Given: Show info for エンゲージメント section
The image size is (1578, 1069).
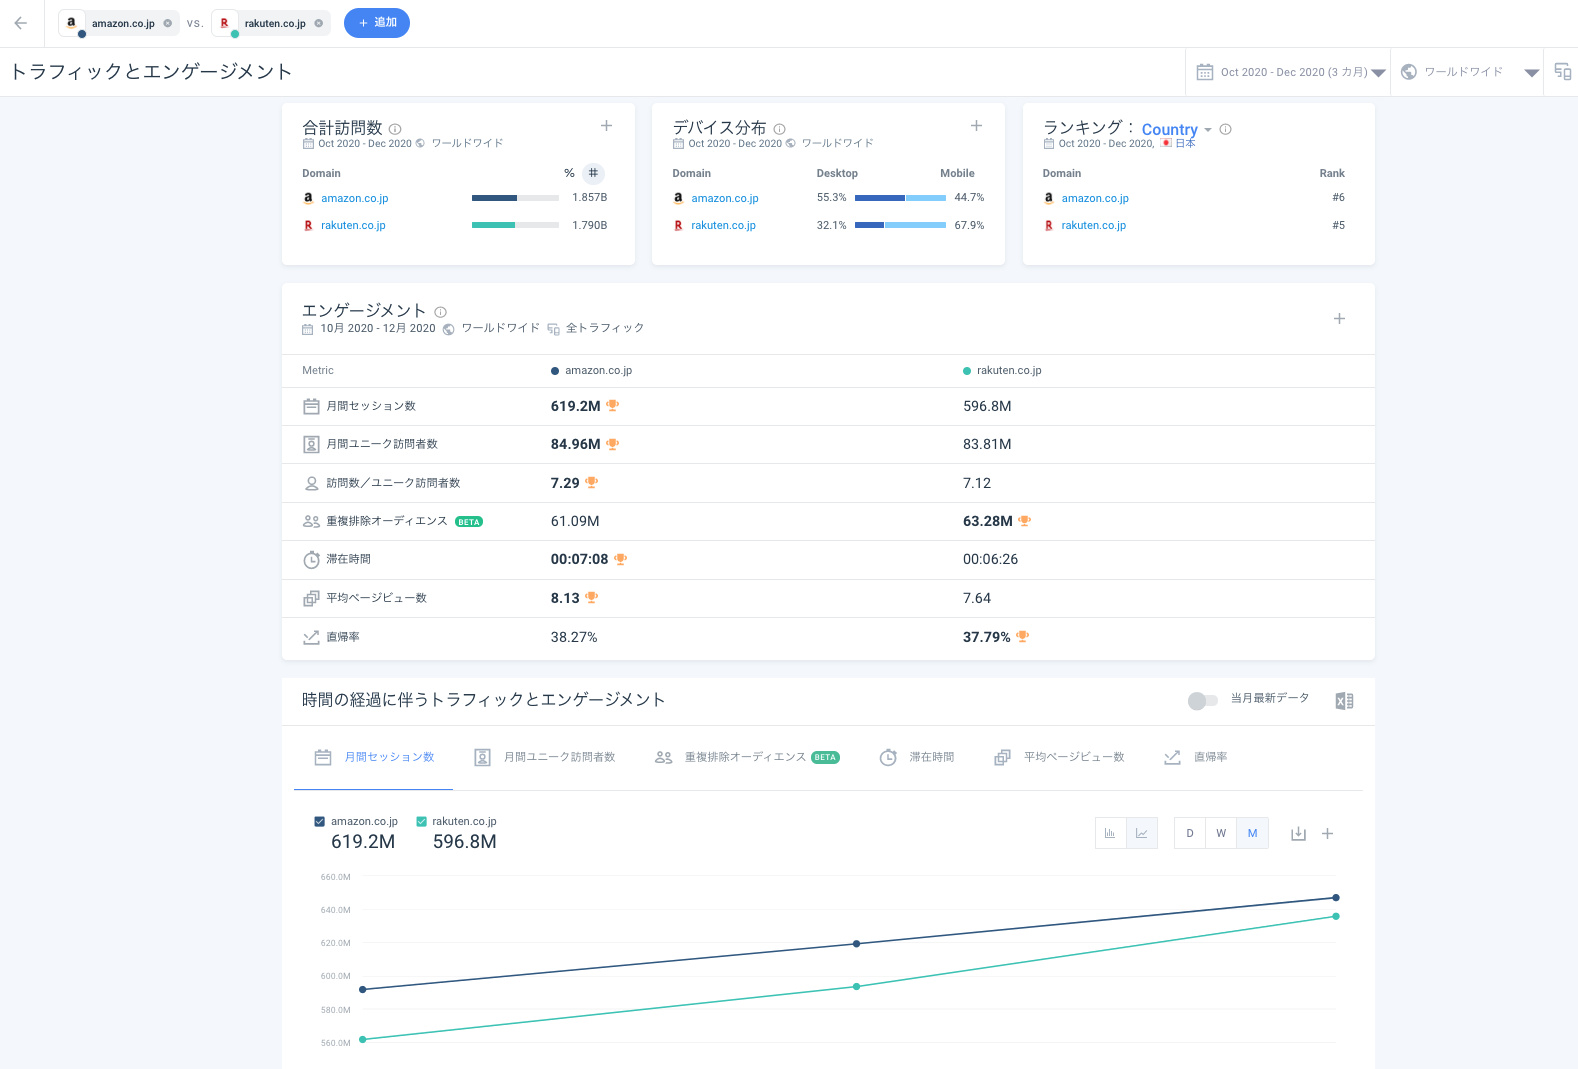Looking at the screenshot, I should point(440,312).
